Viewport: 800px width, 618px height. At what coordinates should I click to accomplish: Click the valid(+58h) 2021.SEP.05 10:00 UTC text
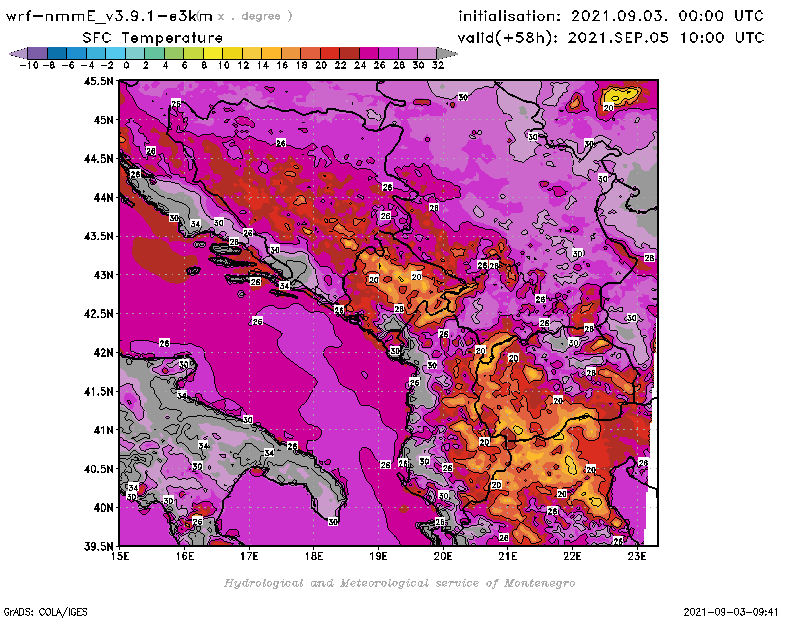coord(611,38)
